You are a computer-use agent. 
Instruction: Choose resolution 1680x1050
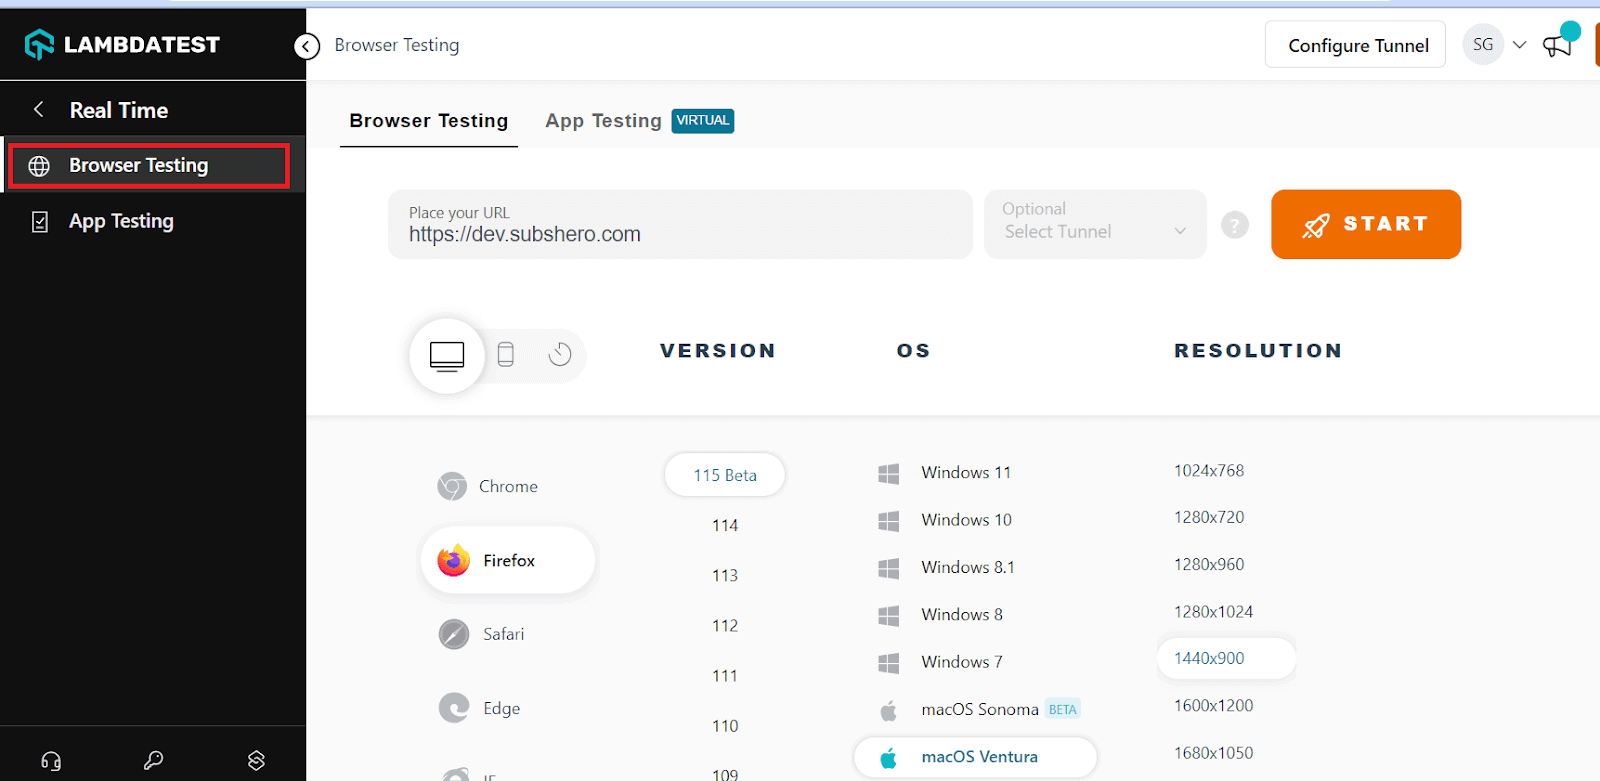pyautogui.click(x=1213, y=752)
